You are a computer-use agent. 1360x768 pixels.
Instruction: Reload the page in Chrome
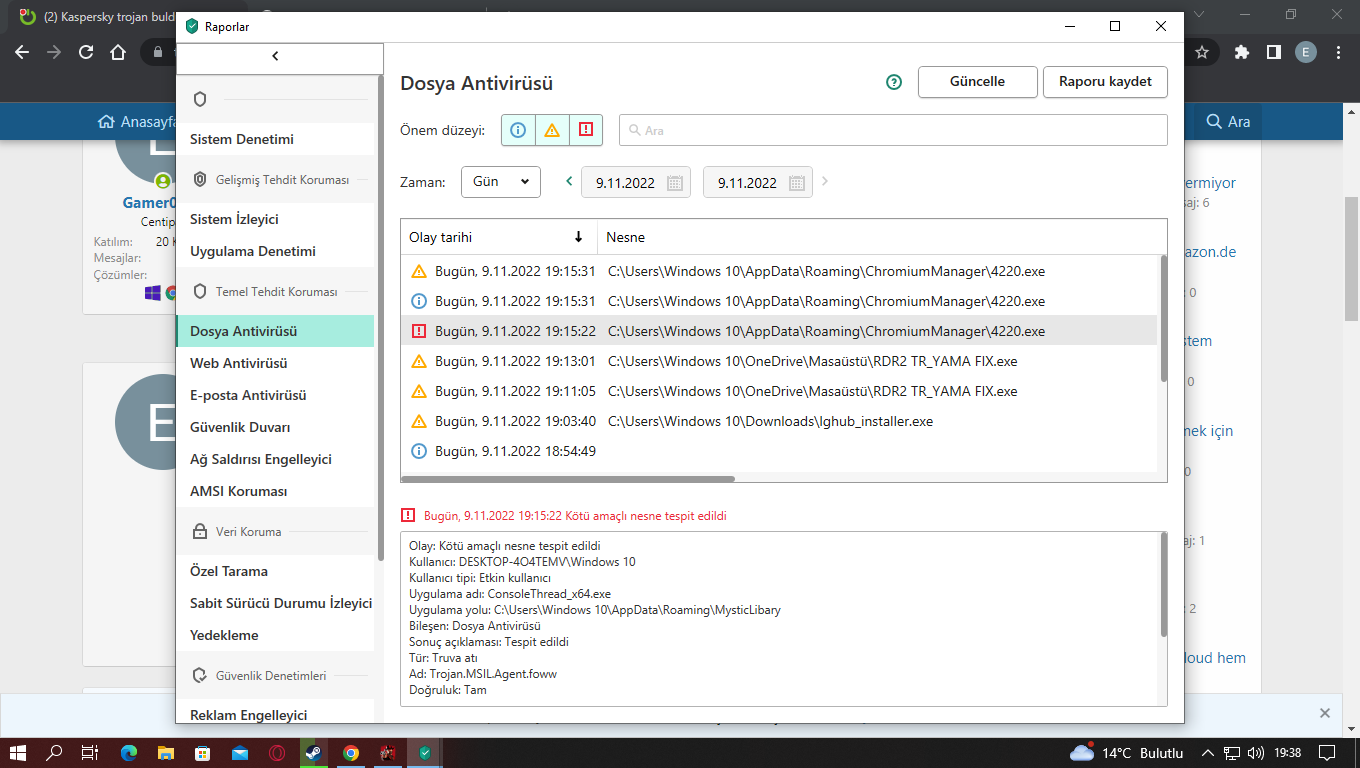86,52
